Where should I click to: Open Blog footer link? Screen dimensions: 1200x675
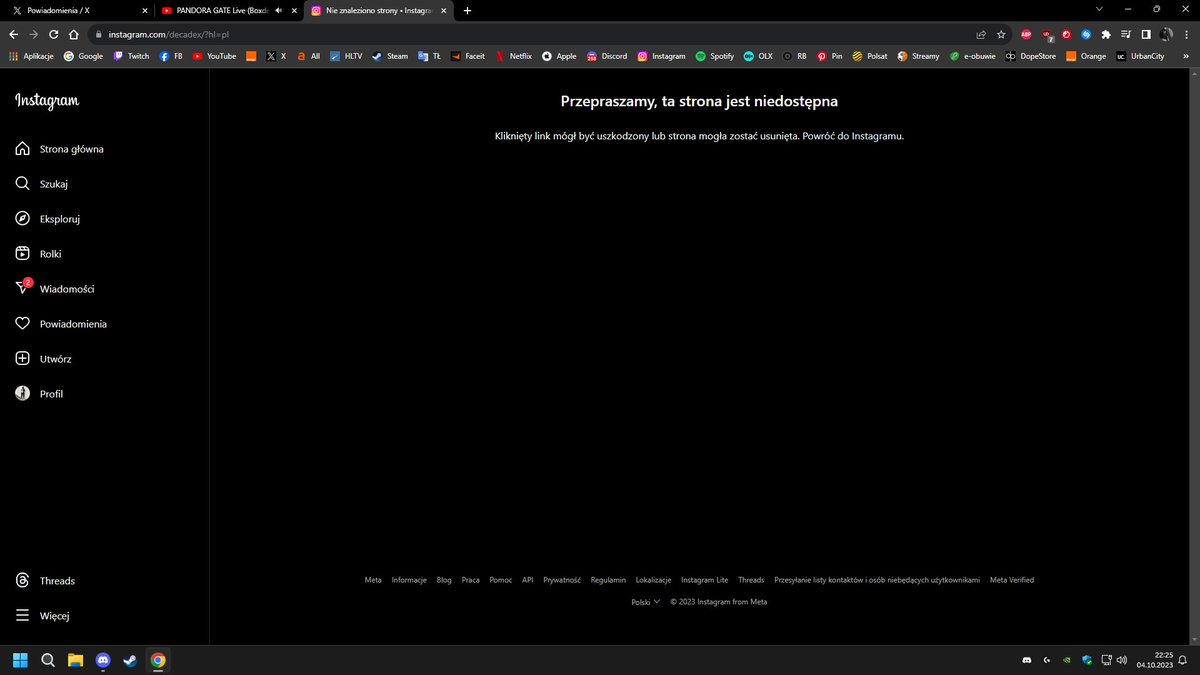[444, 580]
